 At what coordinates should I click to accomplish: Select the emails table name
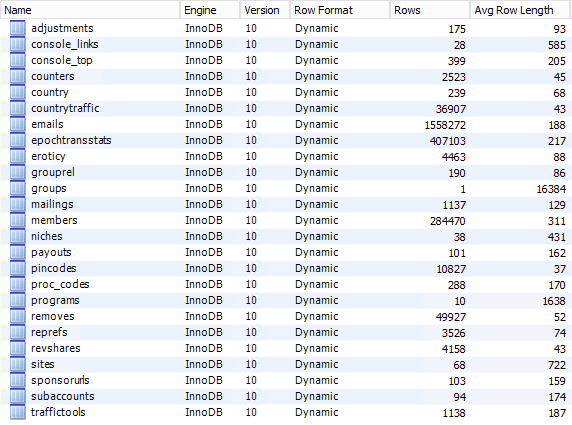coord(47,124)
